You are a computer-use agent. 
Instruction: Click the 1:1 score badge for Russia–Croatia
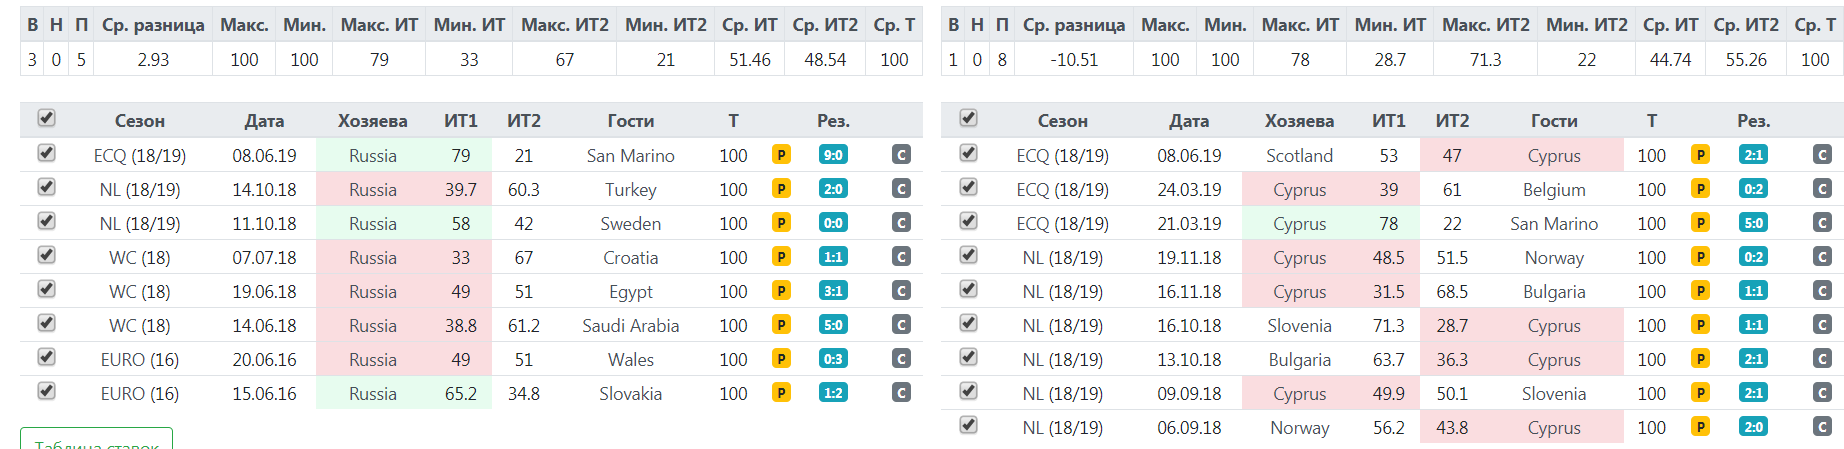click(833, 257)
